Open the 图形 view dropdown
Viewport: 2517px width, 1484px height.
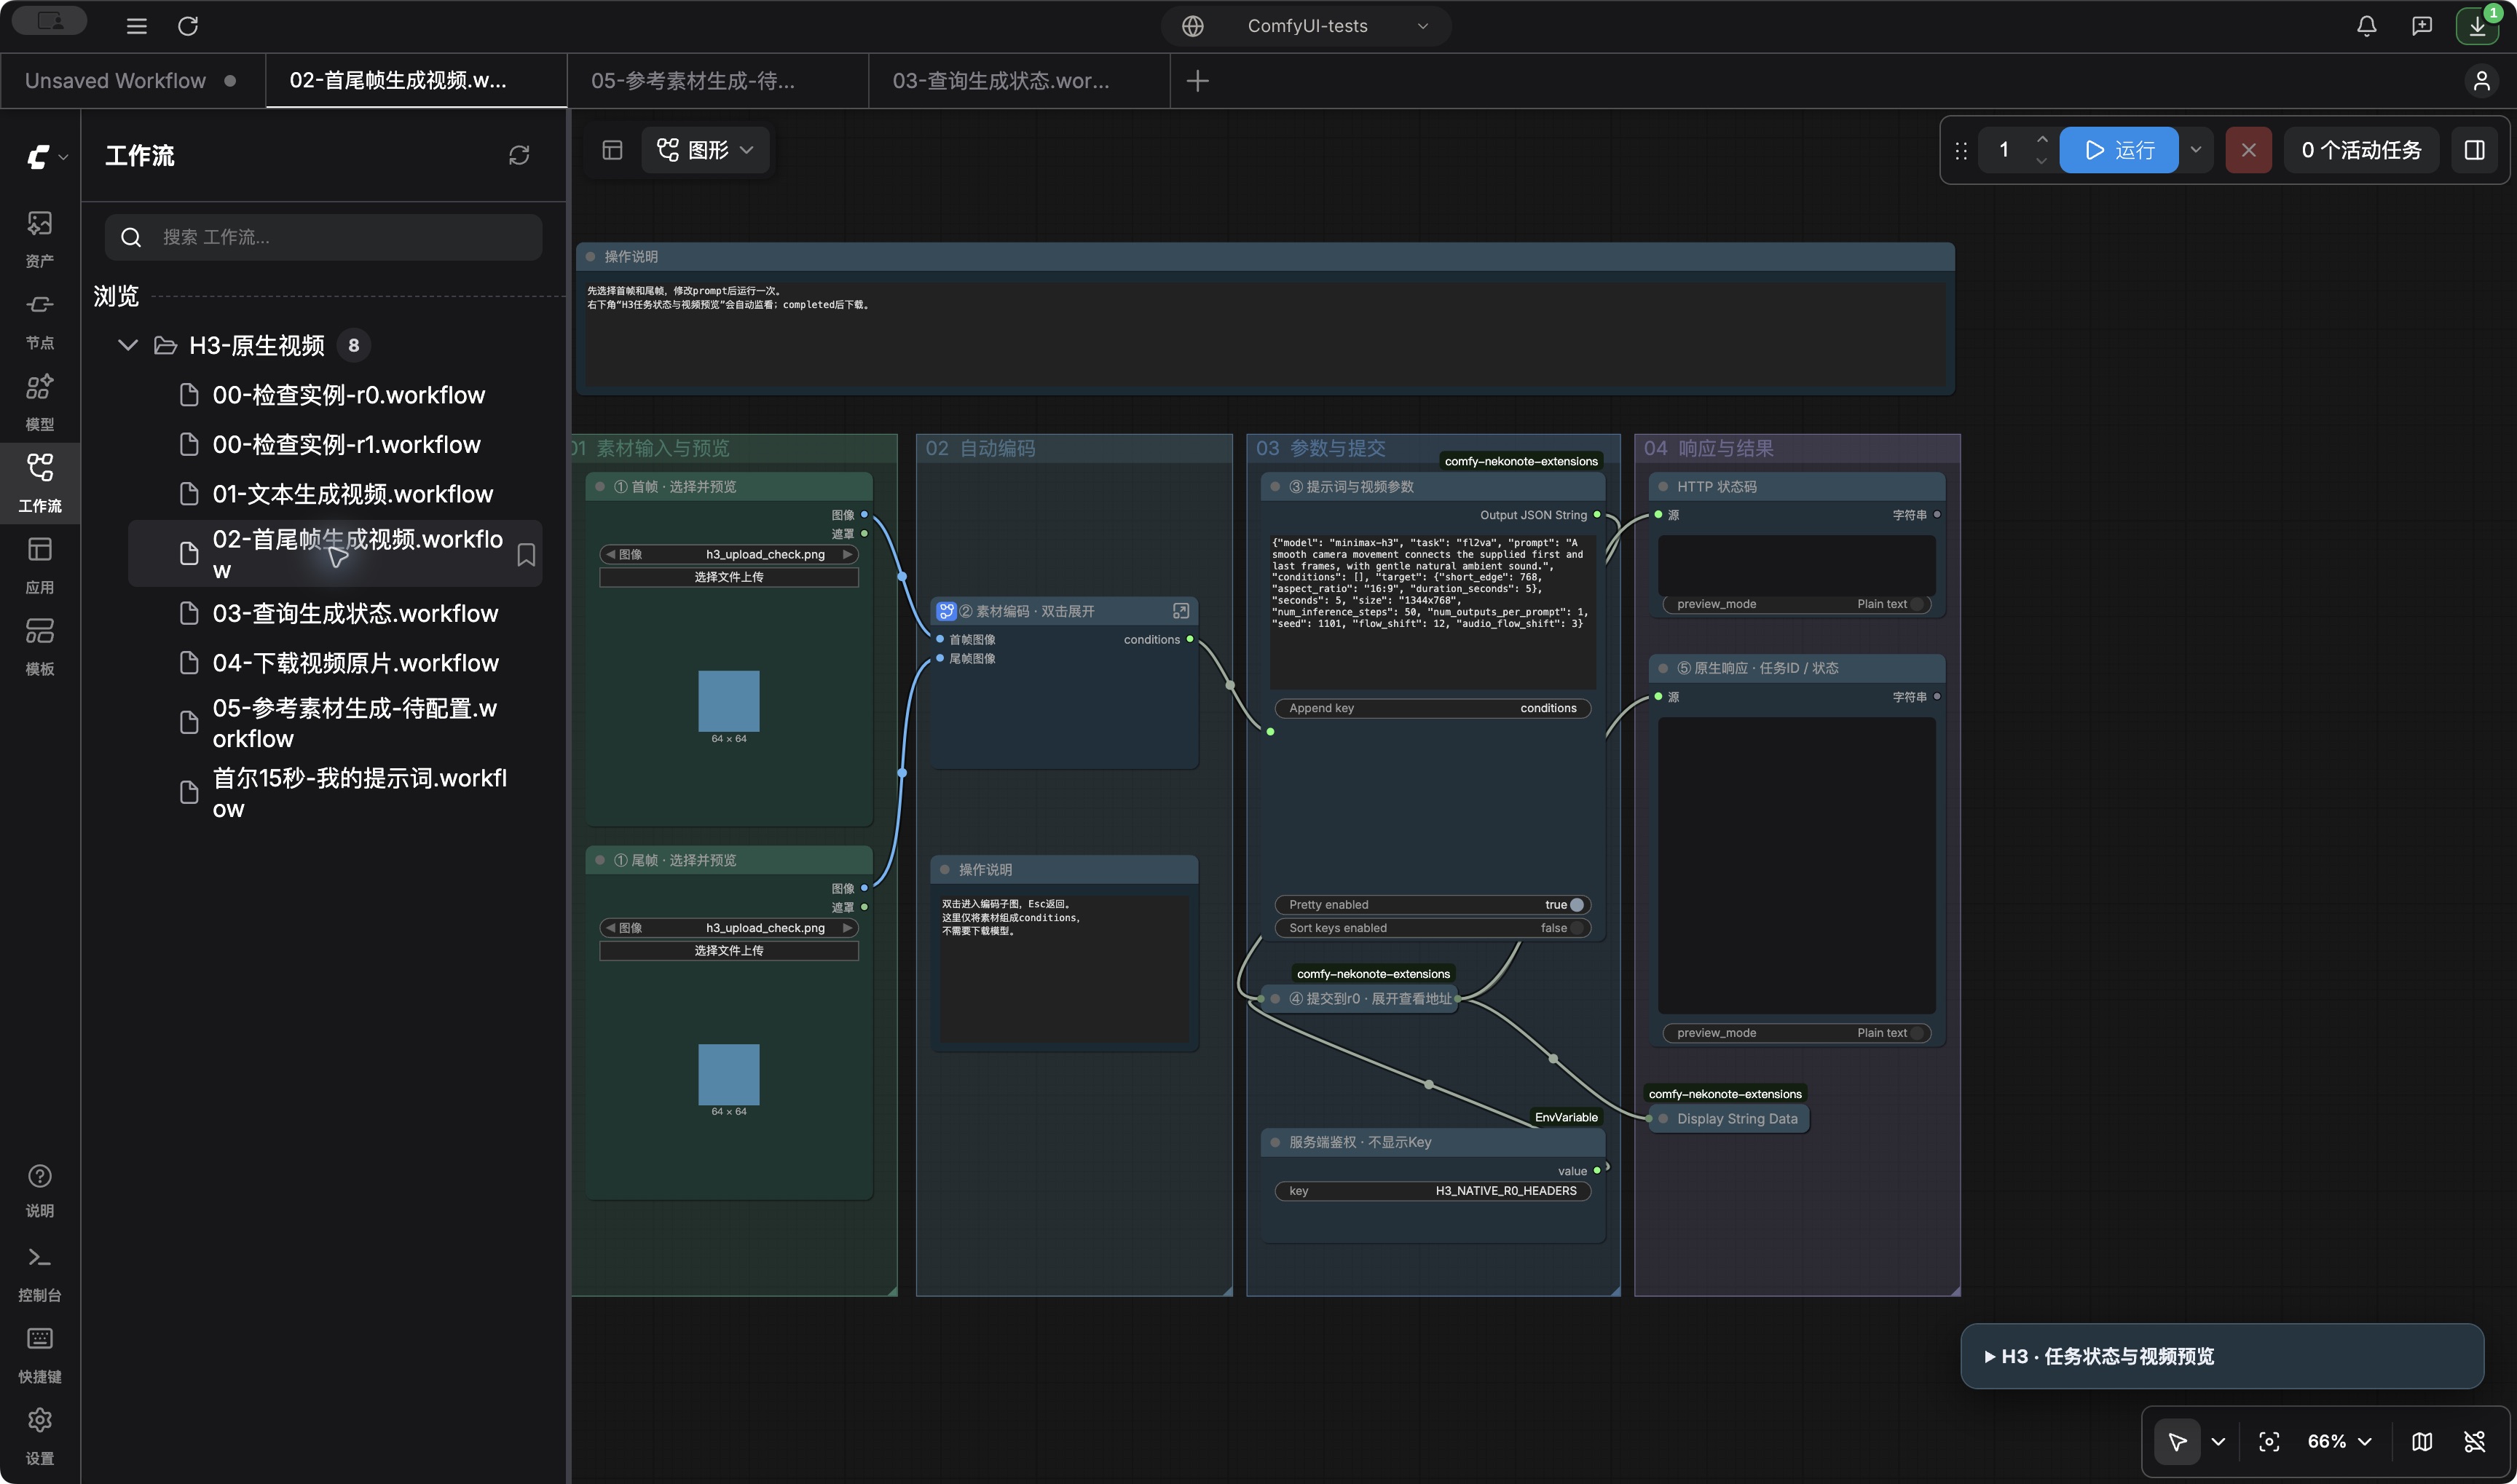click(x=705, y=150)
